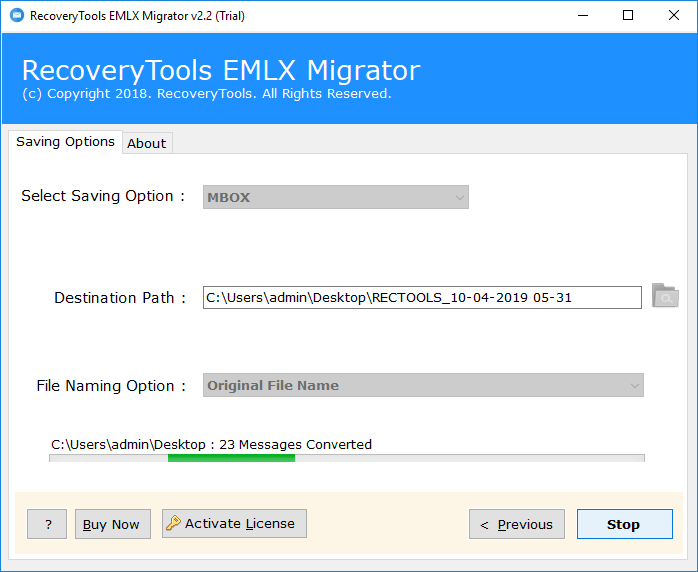Open the browse folder icon beside Destination Path
698x572 pixels.
pyautogui.click(x=665, y=295)
